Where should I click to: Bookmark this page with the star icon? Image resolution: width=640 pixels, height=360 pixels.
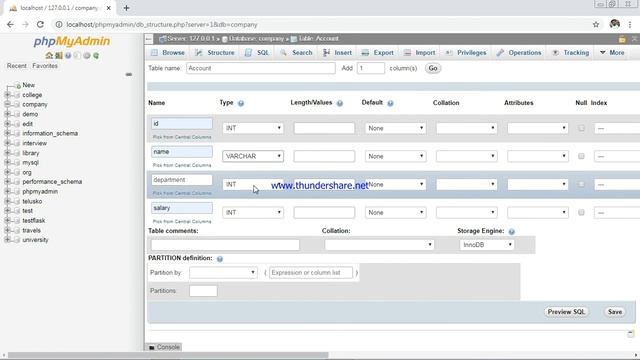point(596,24)
